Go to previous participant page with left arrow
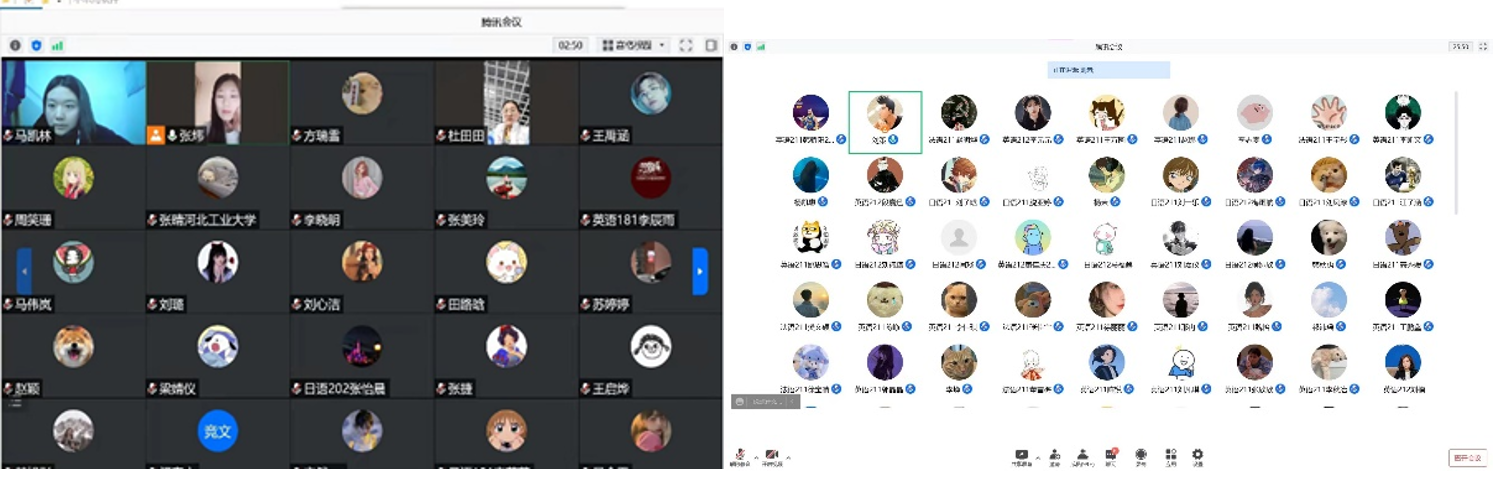1496x479 pixels. point(24,271)
